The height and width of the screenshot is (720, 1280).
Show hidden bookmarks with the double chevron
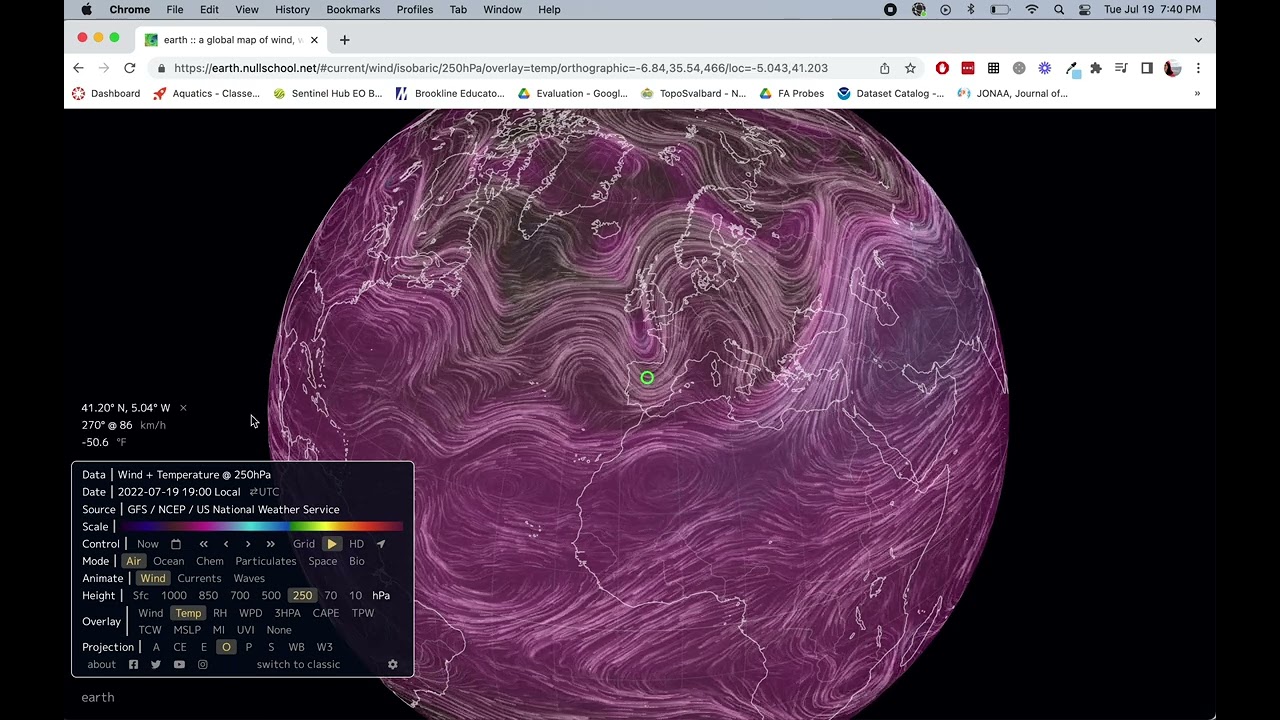coord(1197,93)
